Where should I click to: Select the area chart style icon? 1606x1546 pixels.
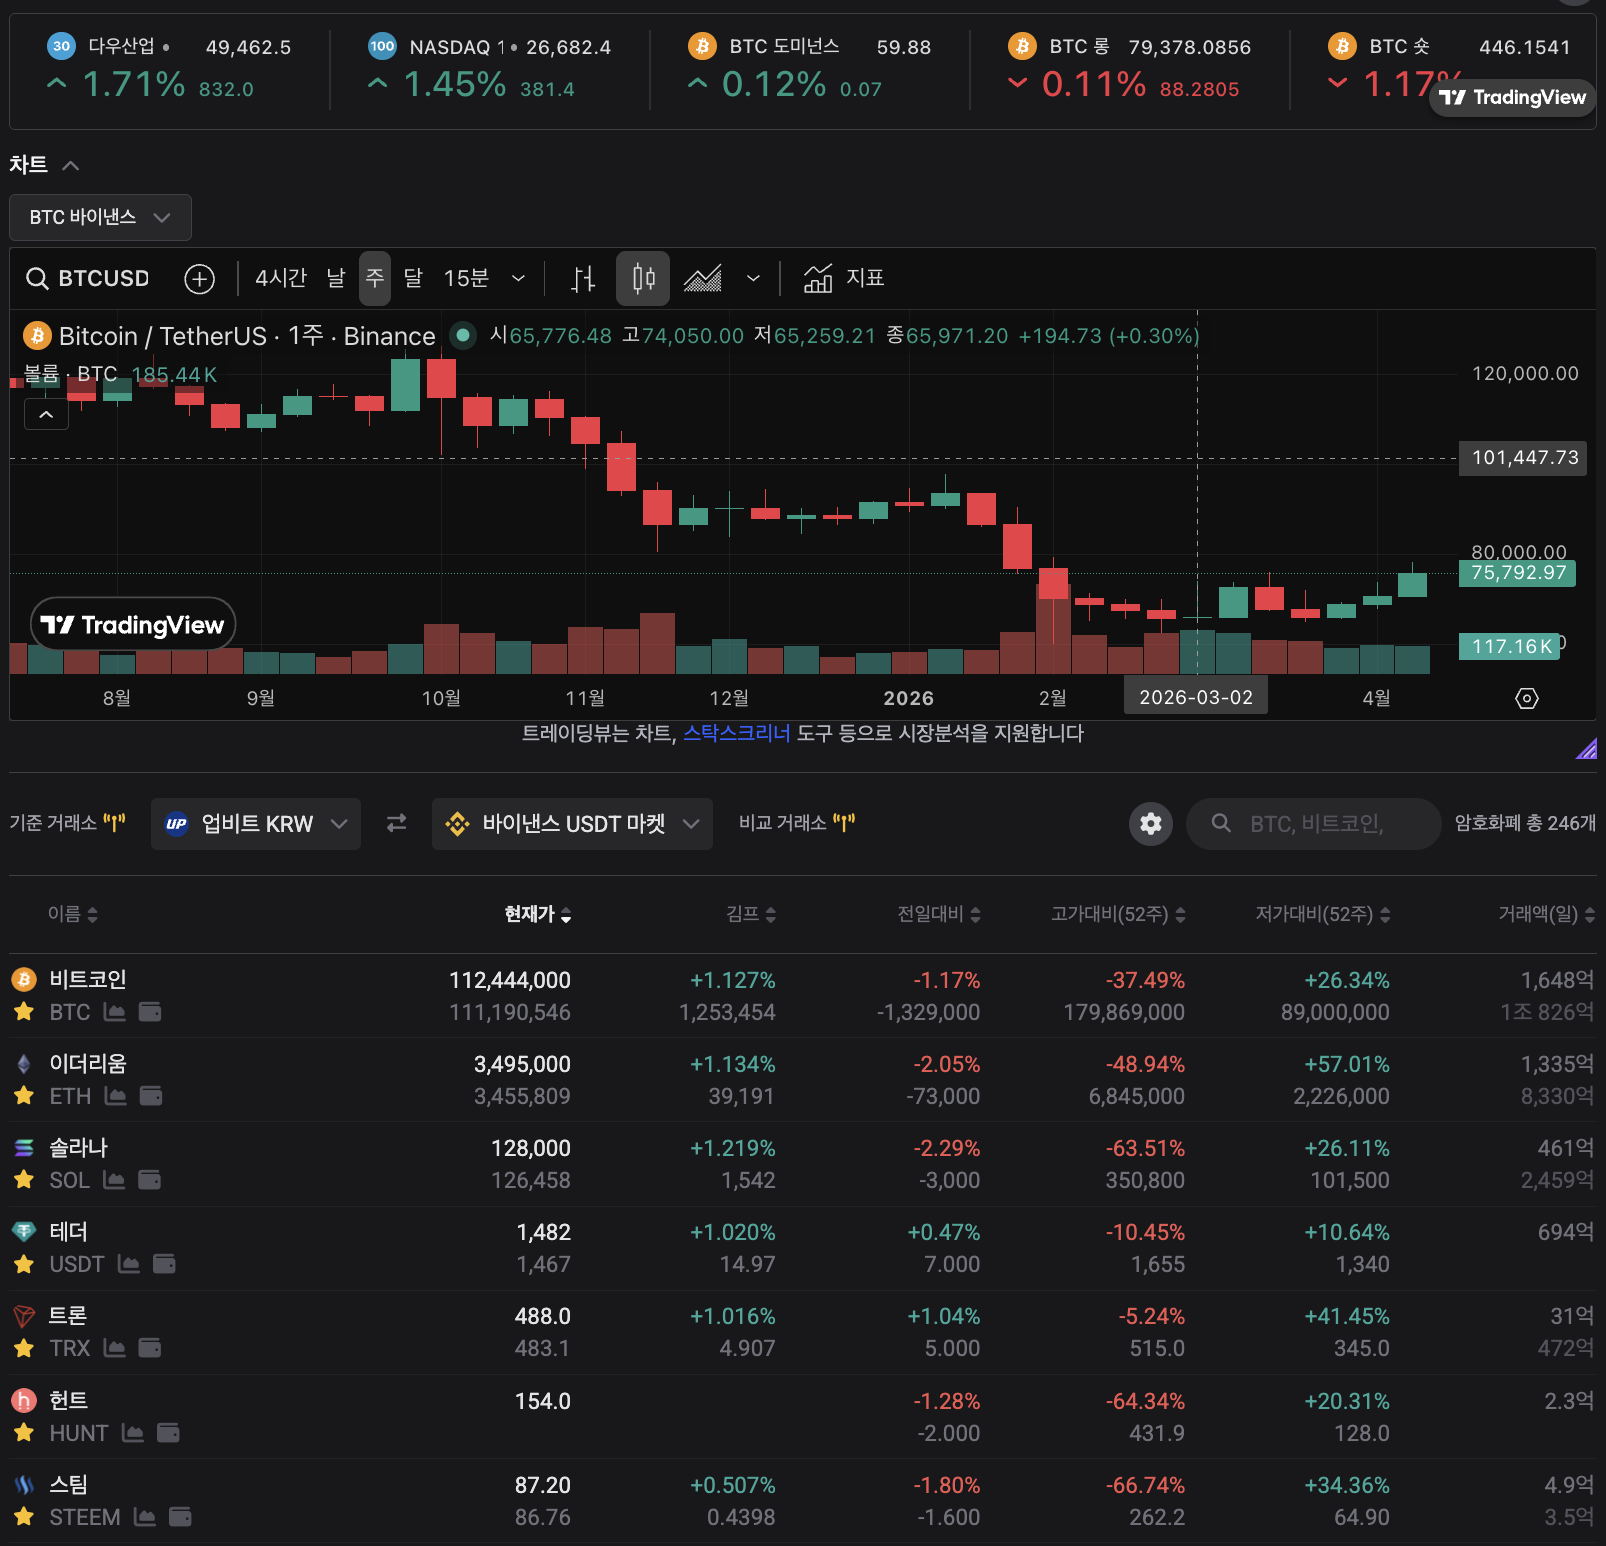coord(702,279)
